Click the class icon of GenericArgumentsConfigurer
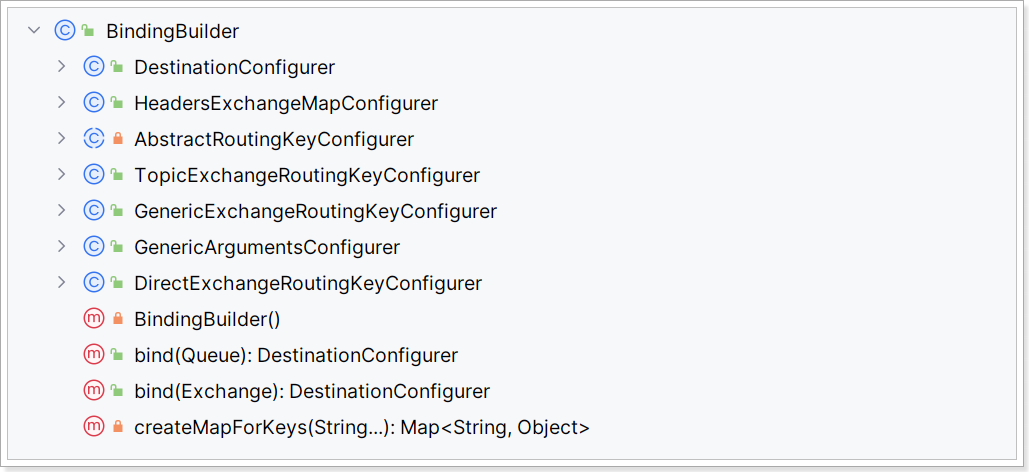Image resolution: width=1029 pixels, height=472 pixels. pos(94,247)
